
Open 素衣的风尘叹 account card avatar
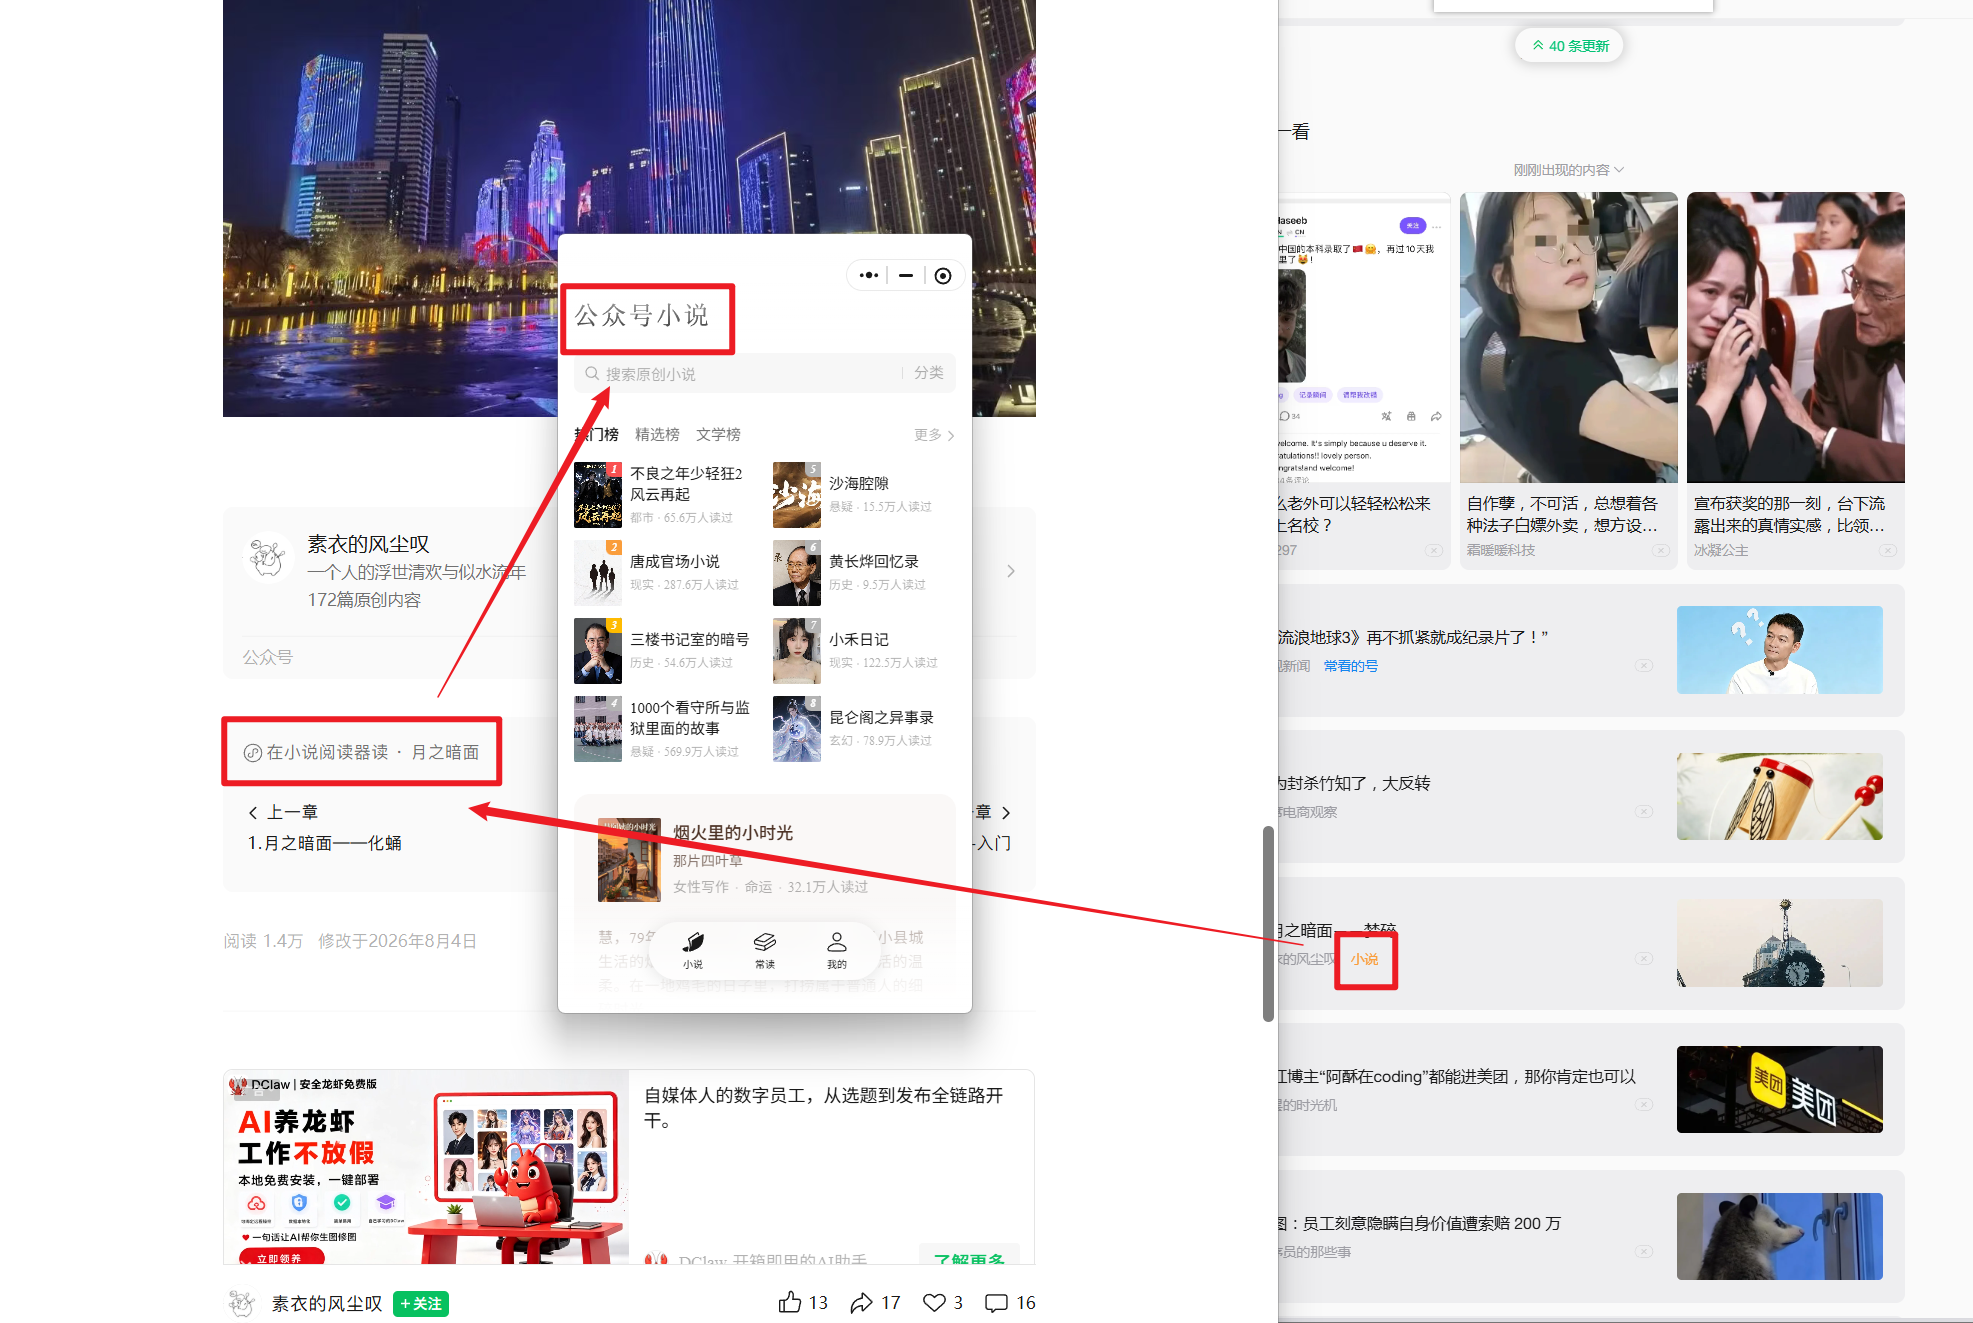point(267,557)
